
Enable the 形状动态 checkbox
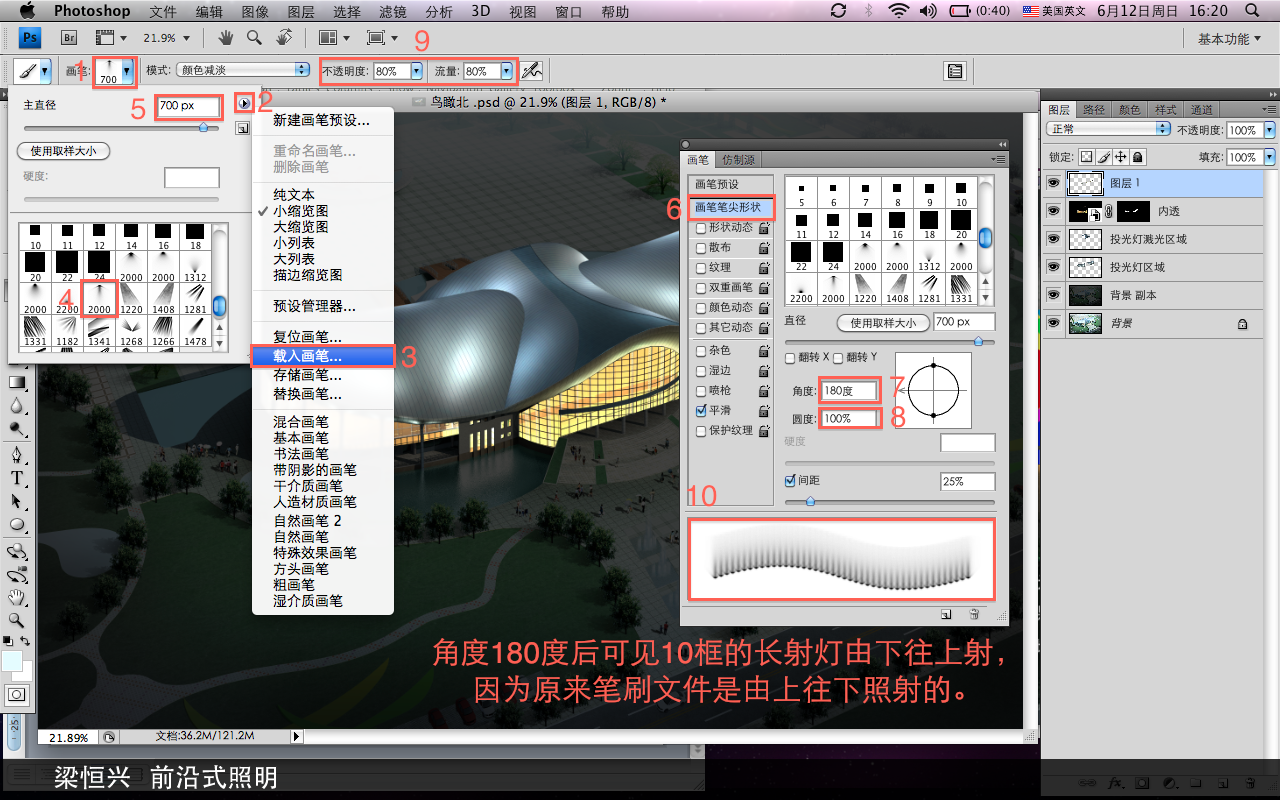coord(701,228)
